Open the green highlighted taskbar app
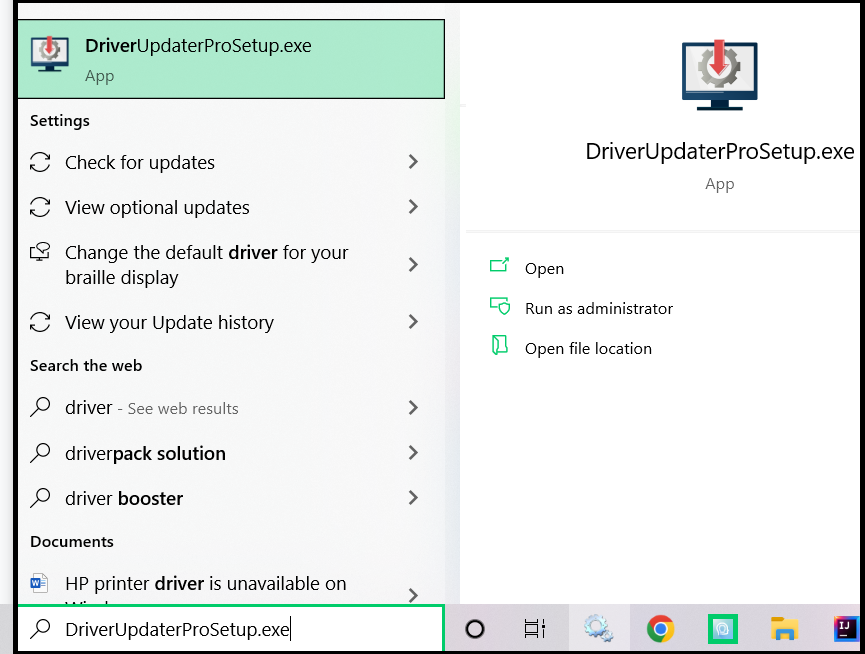865x654 pixels. tap(723, 629)
